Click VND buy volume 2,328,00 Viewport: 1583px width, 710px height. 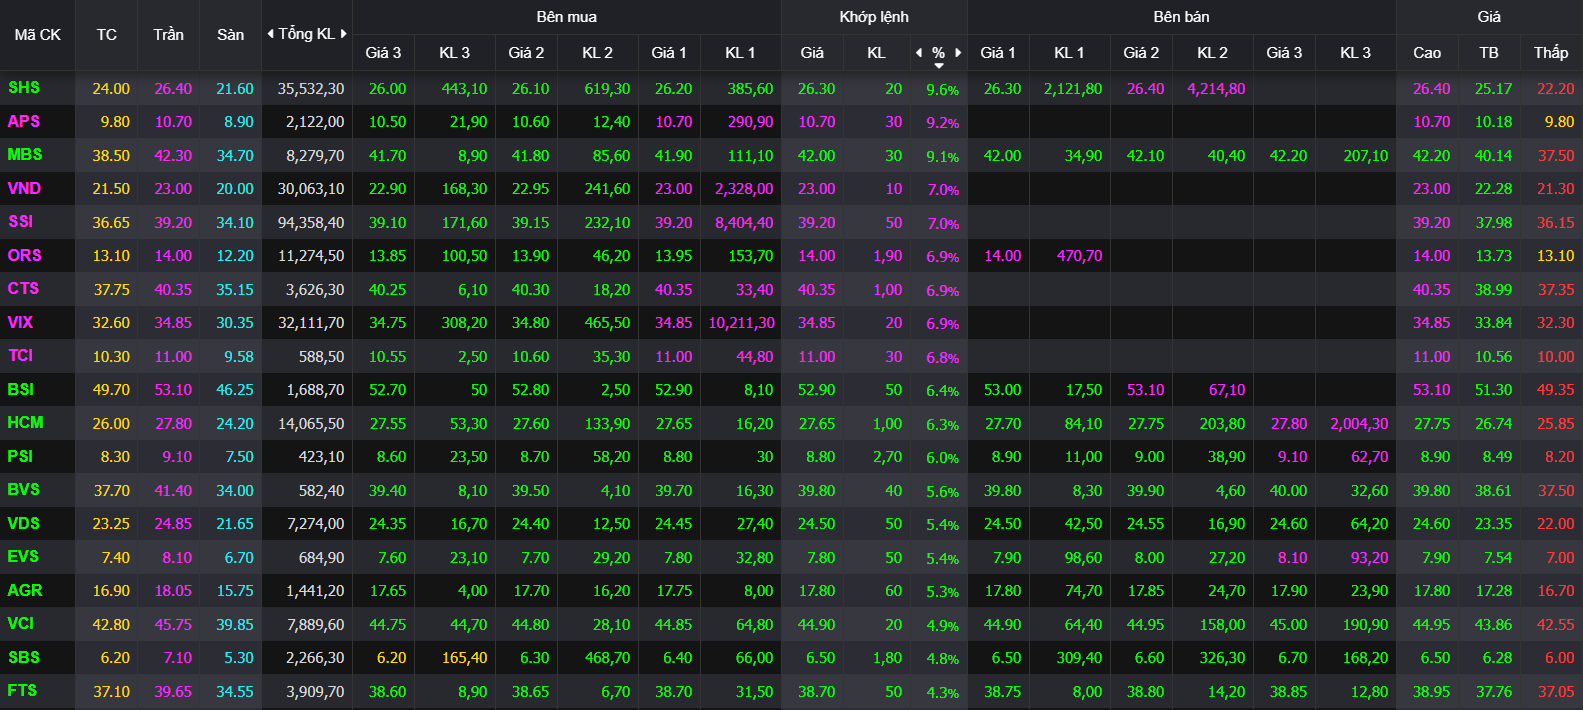point(744,189)
